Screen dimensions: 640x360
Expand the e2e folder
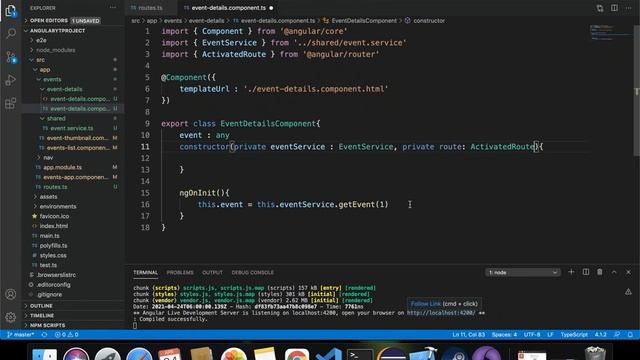coord(73,40)
